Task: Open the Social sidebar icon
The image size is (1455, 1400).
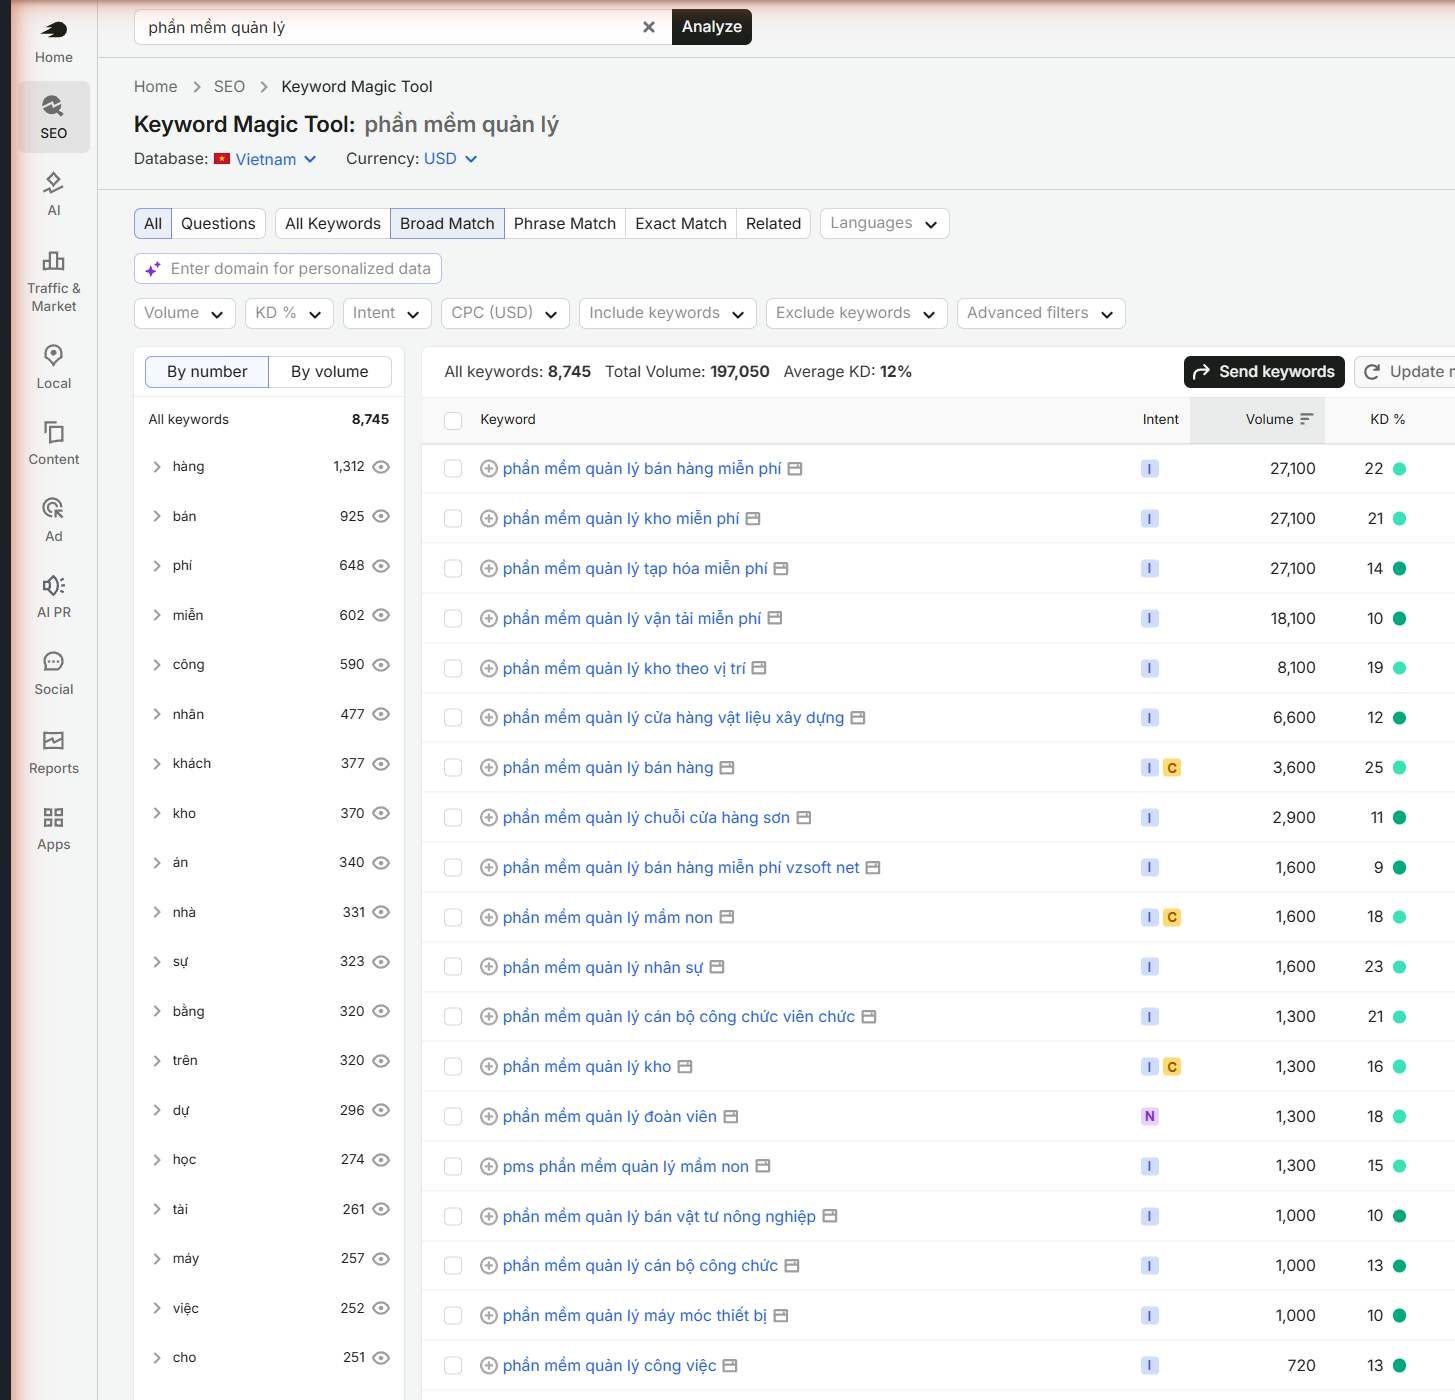Action: (53, 661)
